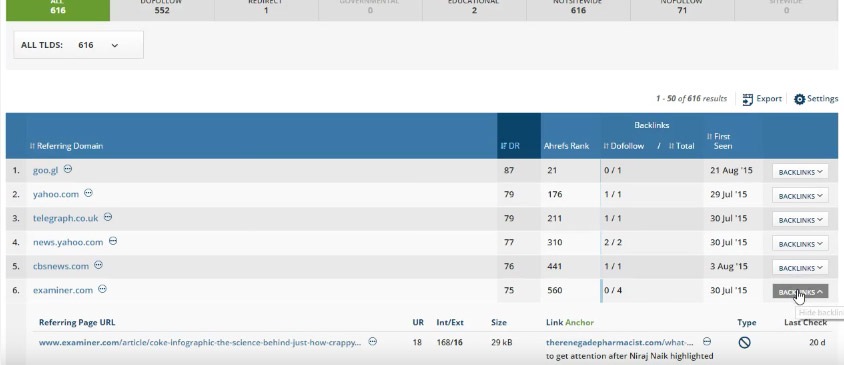Click the nofollow type icon in the examiner row
The image size is (844, 365).
(x=744, y=342)
